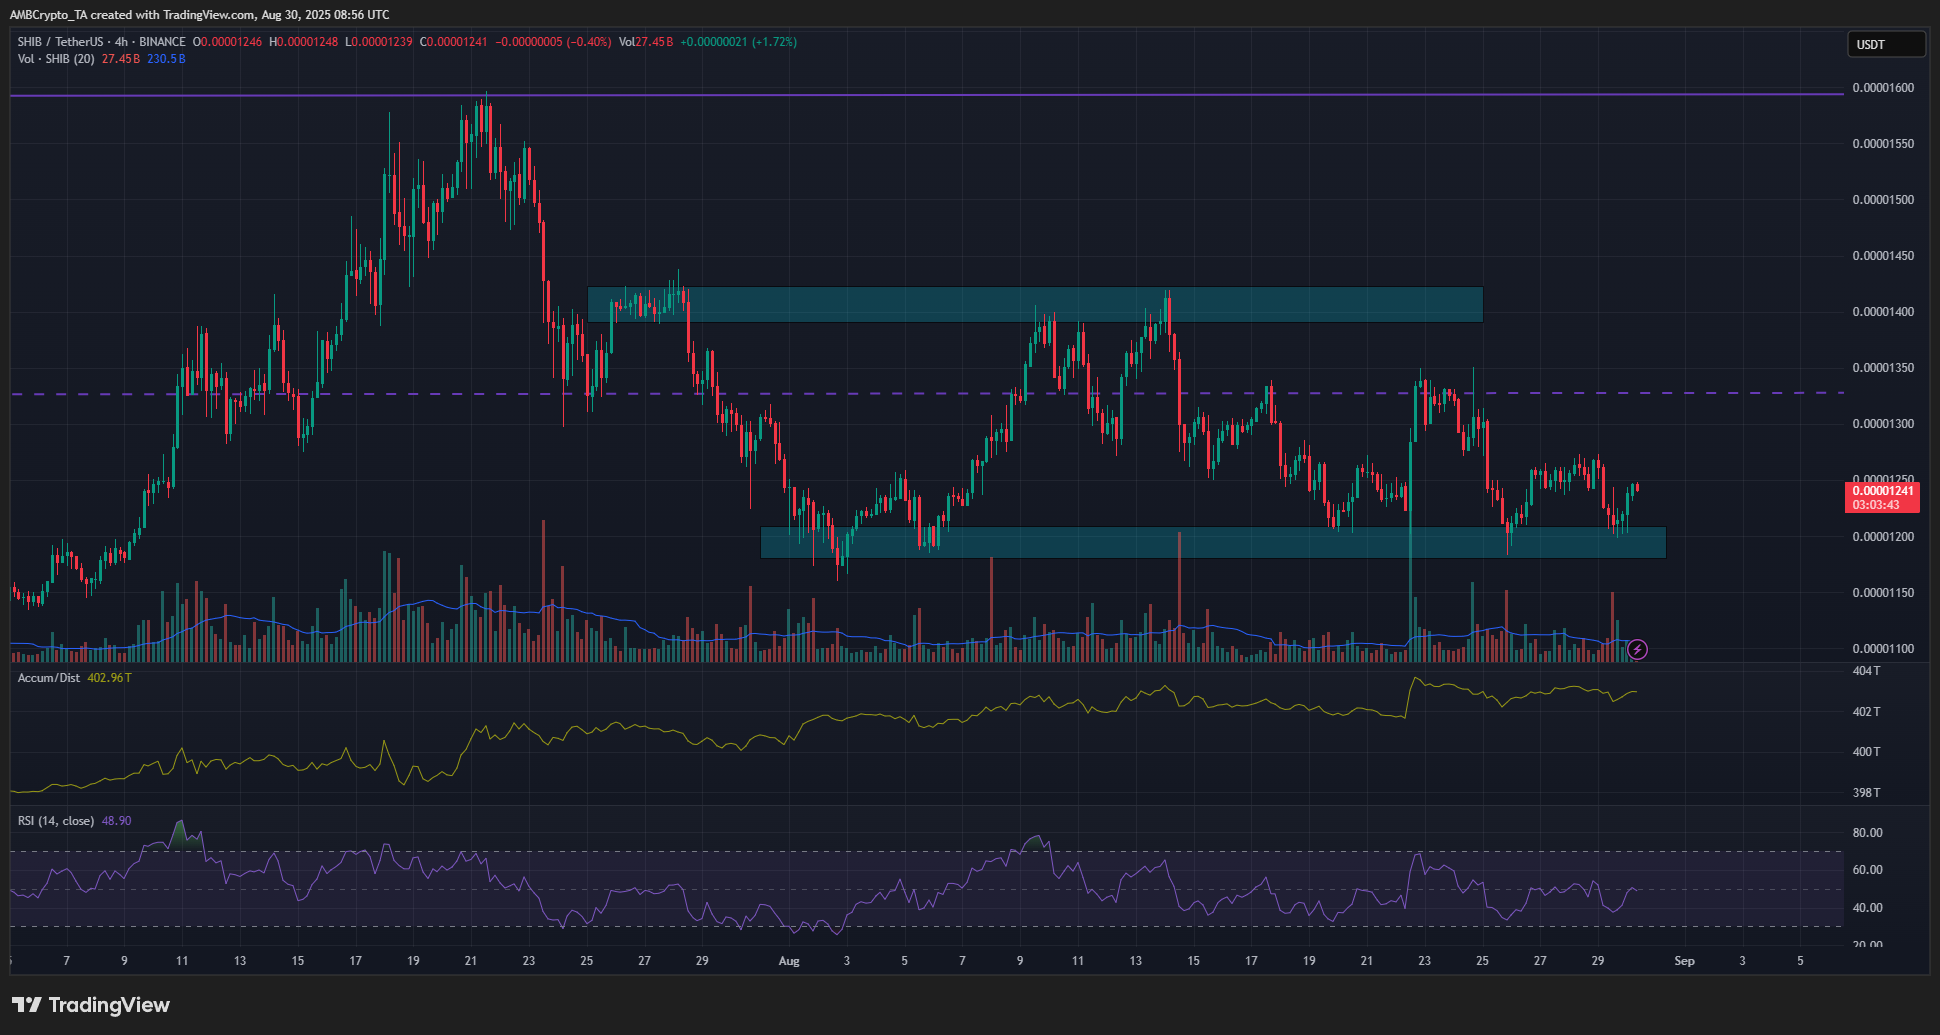This screenshot has height=1035, width=1940.
Task: Click the 0.00001400 price axis label
Action: pos(1883,312)
